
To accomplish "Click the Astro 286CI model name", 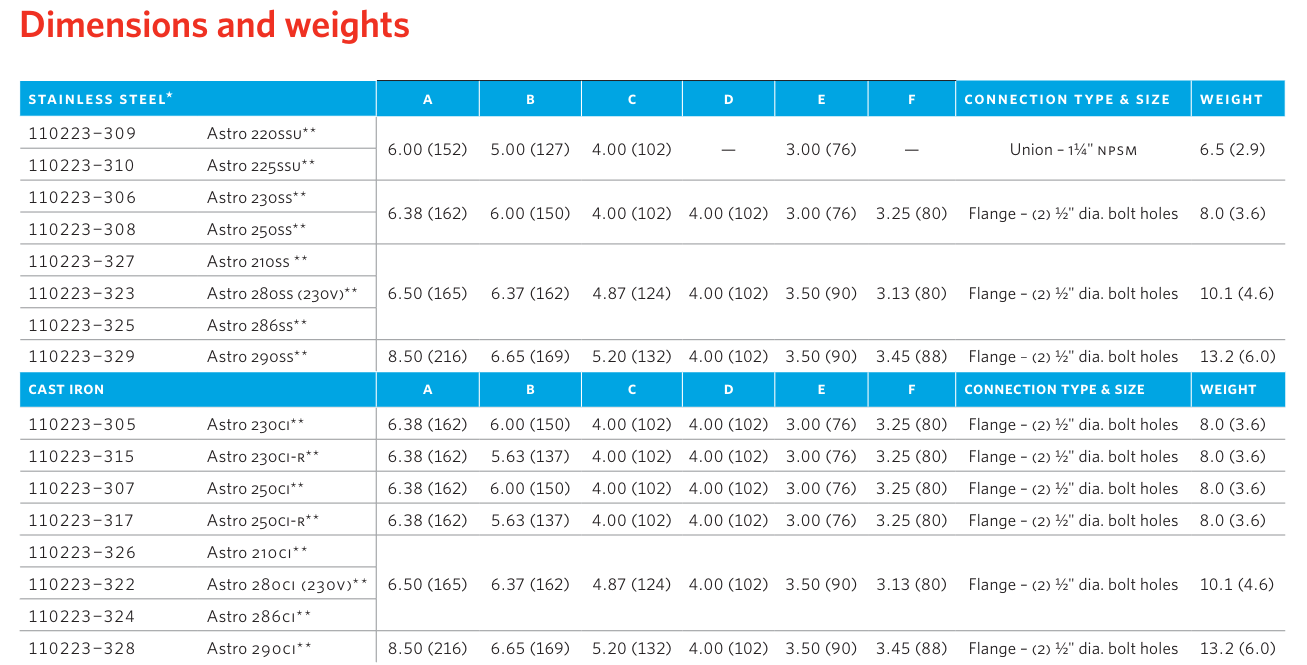I will point(259,616).
